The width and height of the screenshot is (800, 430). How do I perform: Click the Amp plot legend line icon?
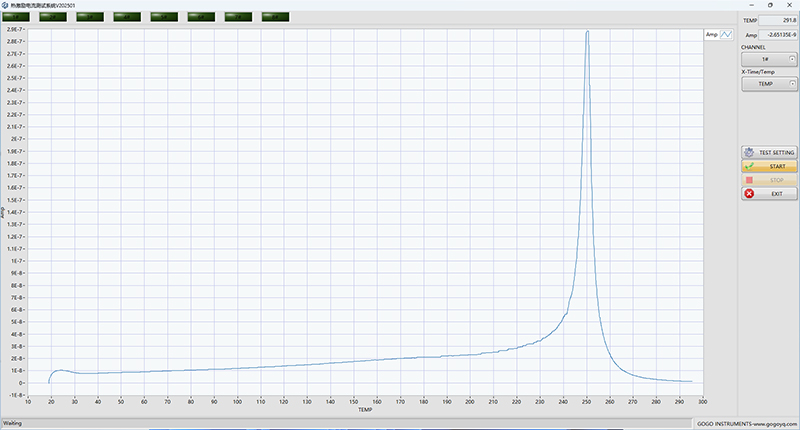727,34
